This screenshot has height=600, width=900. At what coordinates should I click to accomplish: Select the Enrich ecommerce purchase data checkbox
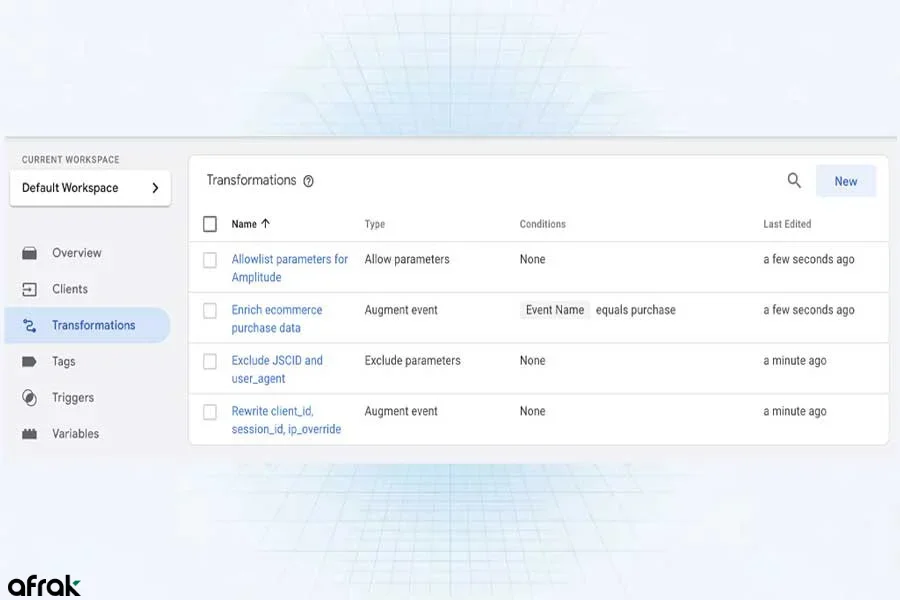point(210,311)
